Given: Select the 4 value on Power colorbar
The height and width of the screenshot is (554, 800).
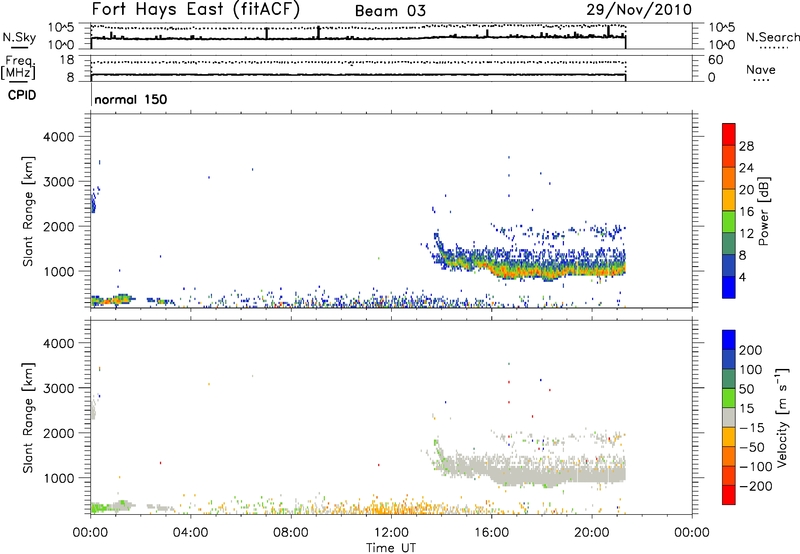Looking at the screenshot, I should pos(743,278).
